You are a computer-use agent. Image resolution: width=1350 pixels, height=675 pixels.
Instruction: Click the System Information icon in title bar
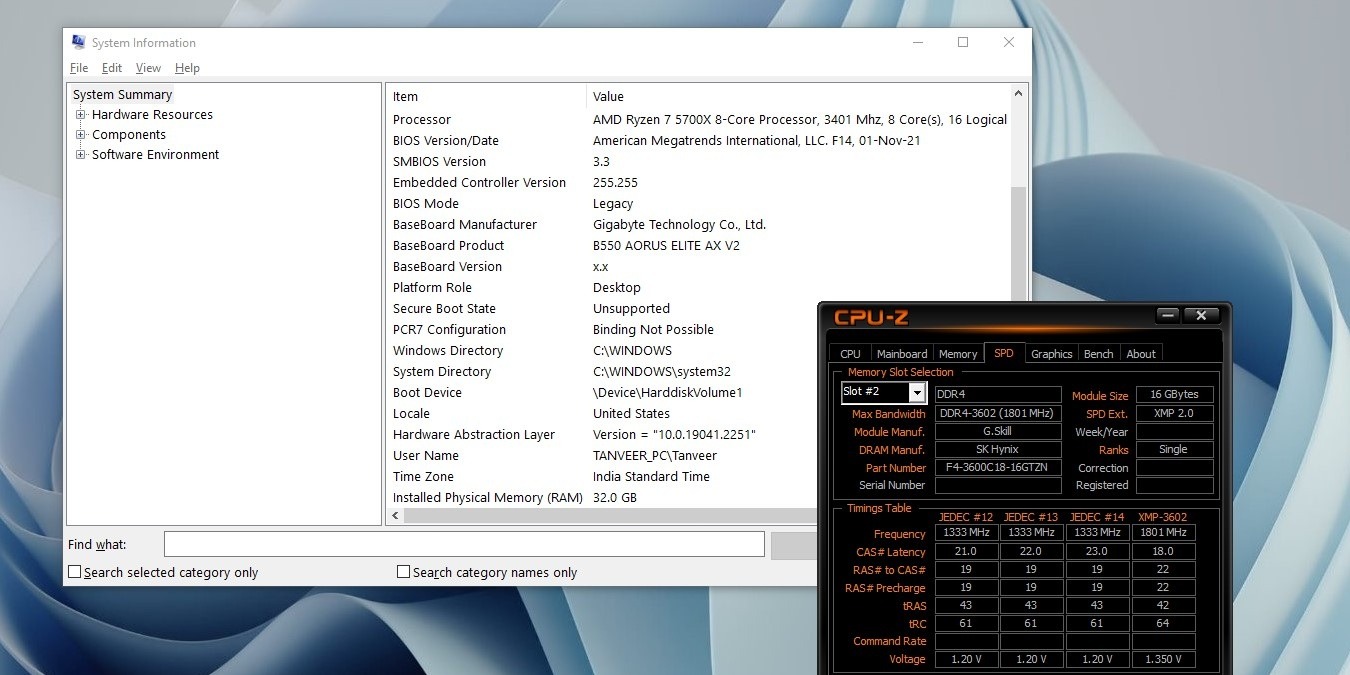(77, 42)
